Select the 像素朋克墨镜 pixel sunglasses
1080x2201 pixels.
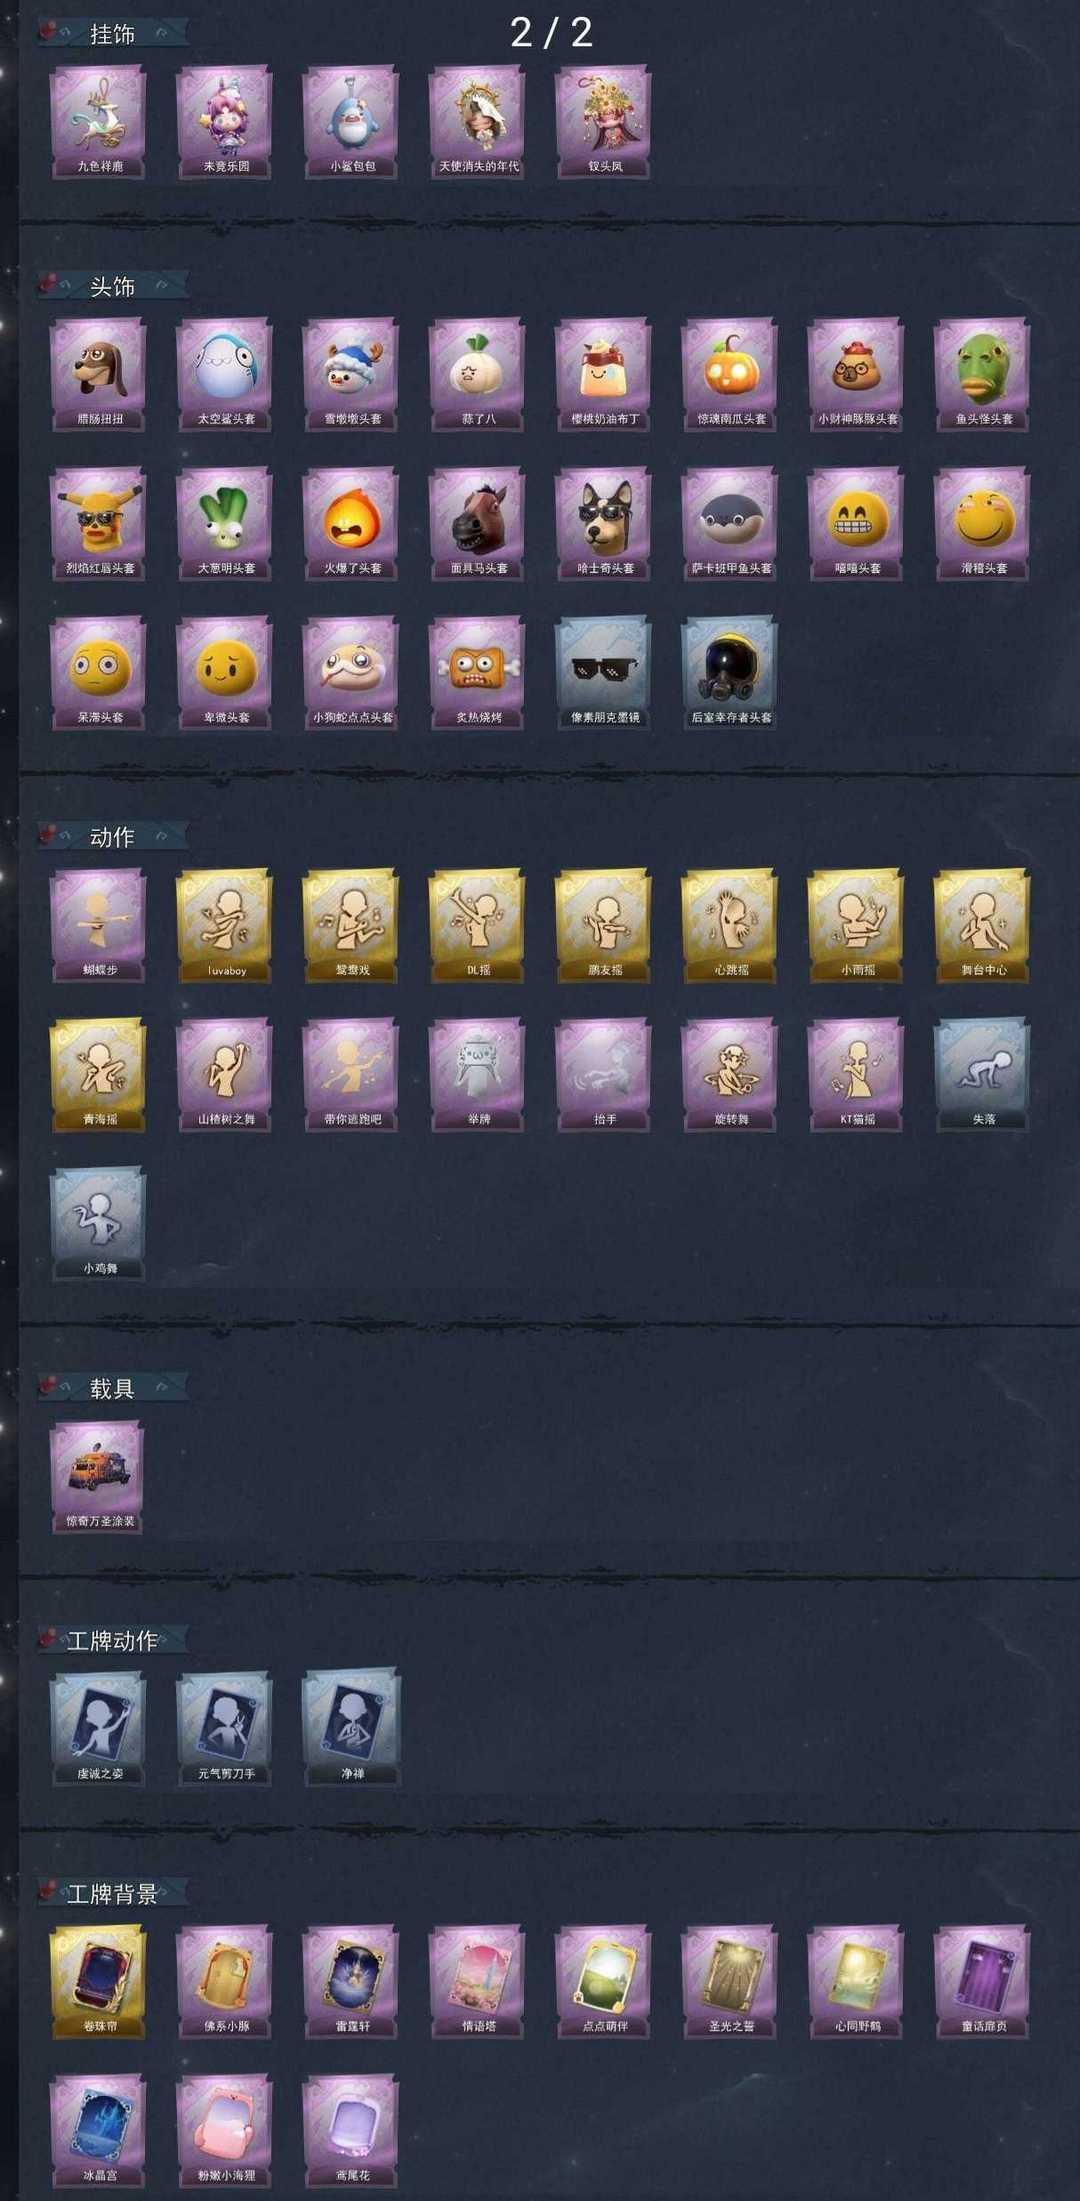point(604,673)
